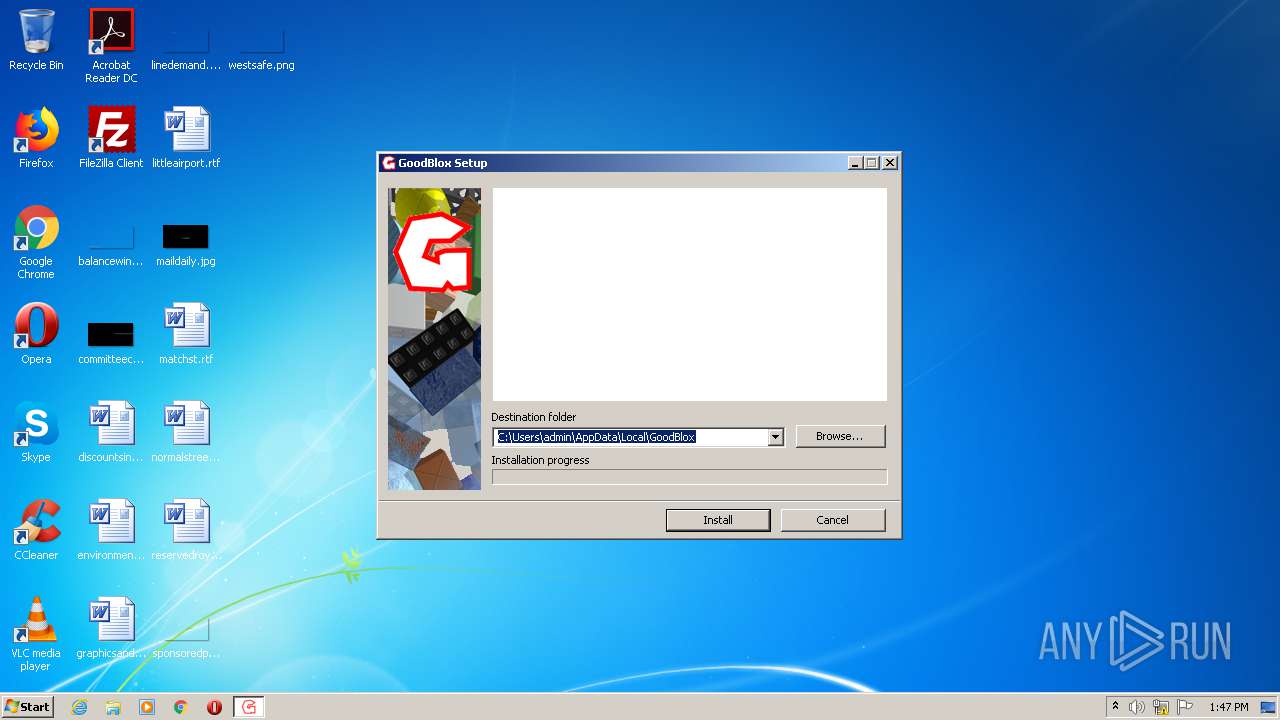Image resolution: width=1280 pixels, height=720 pixels.
Task: Open Opera from the taskbar
Action: [214, 707]
